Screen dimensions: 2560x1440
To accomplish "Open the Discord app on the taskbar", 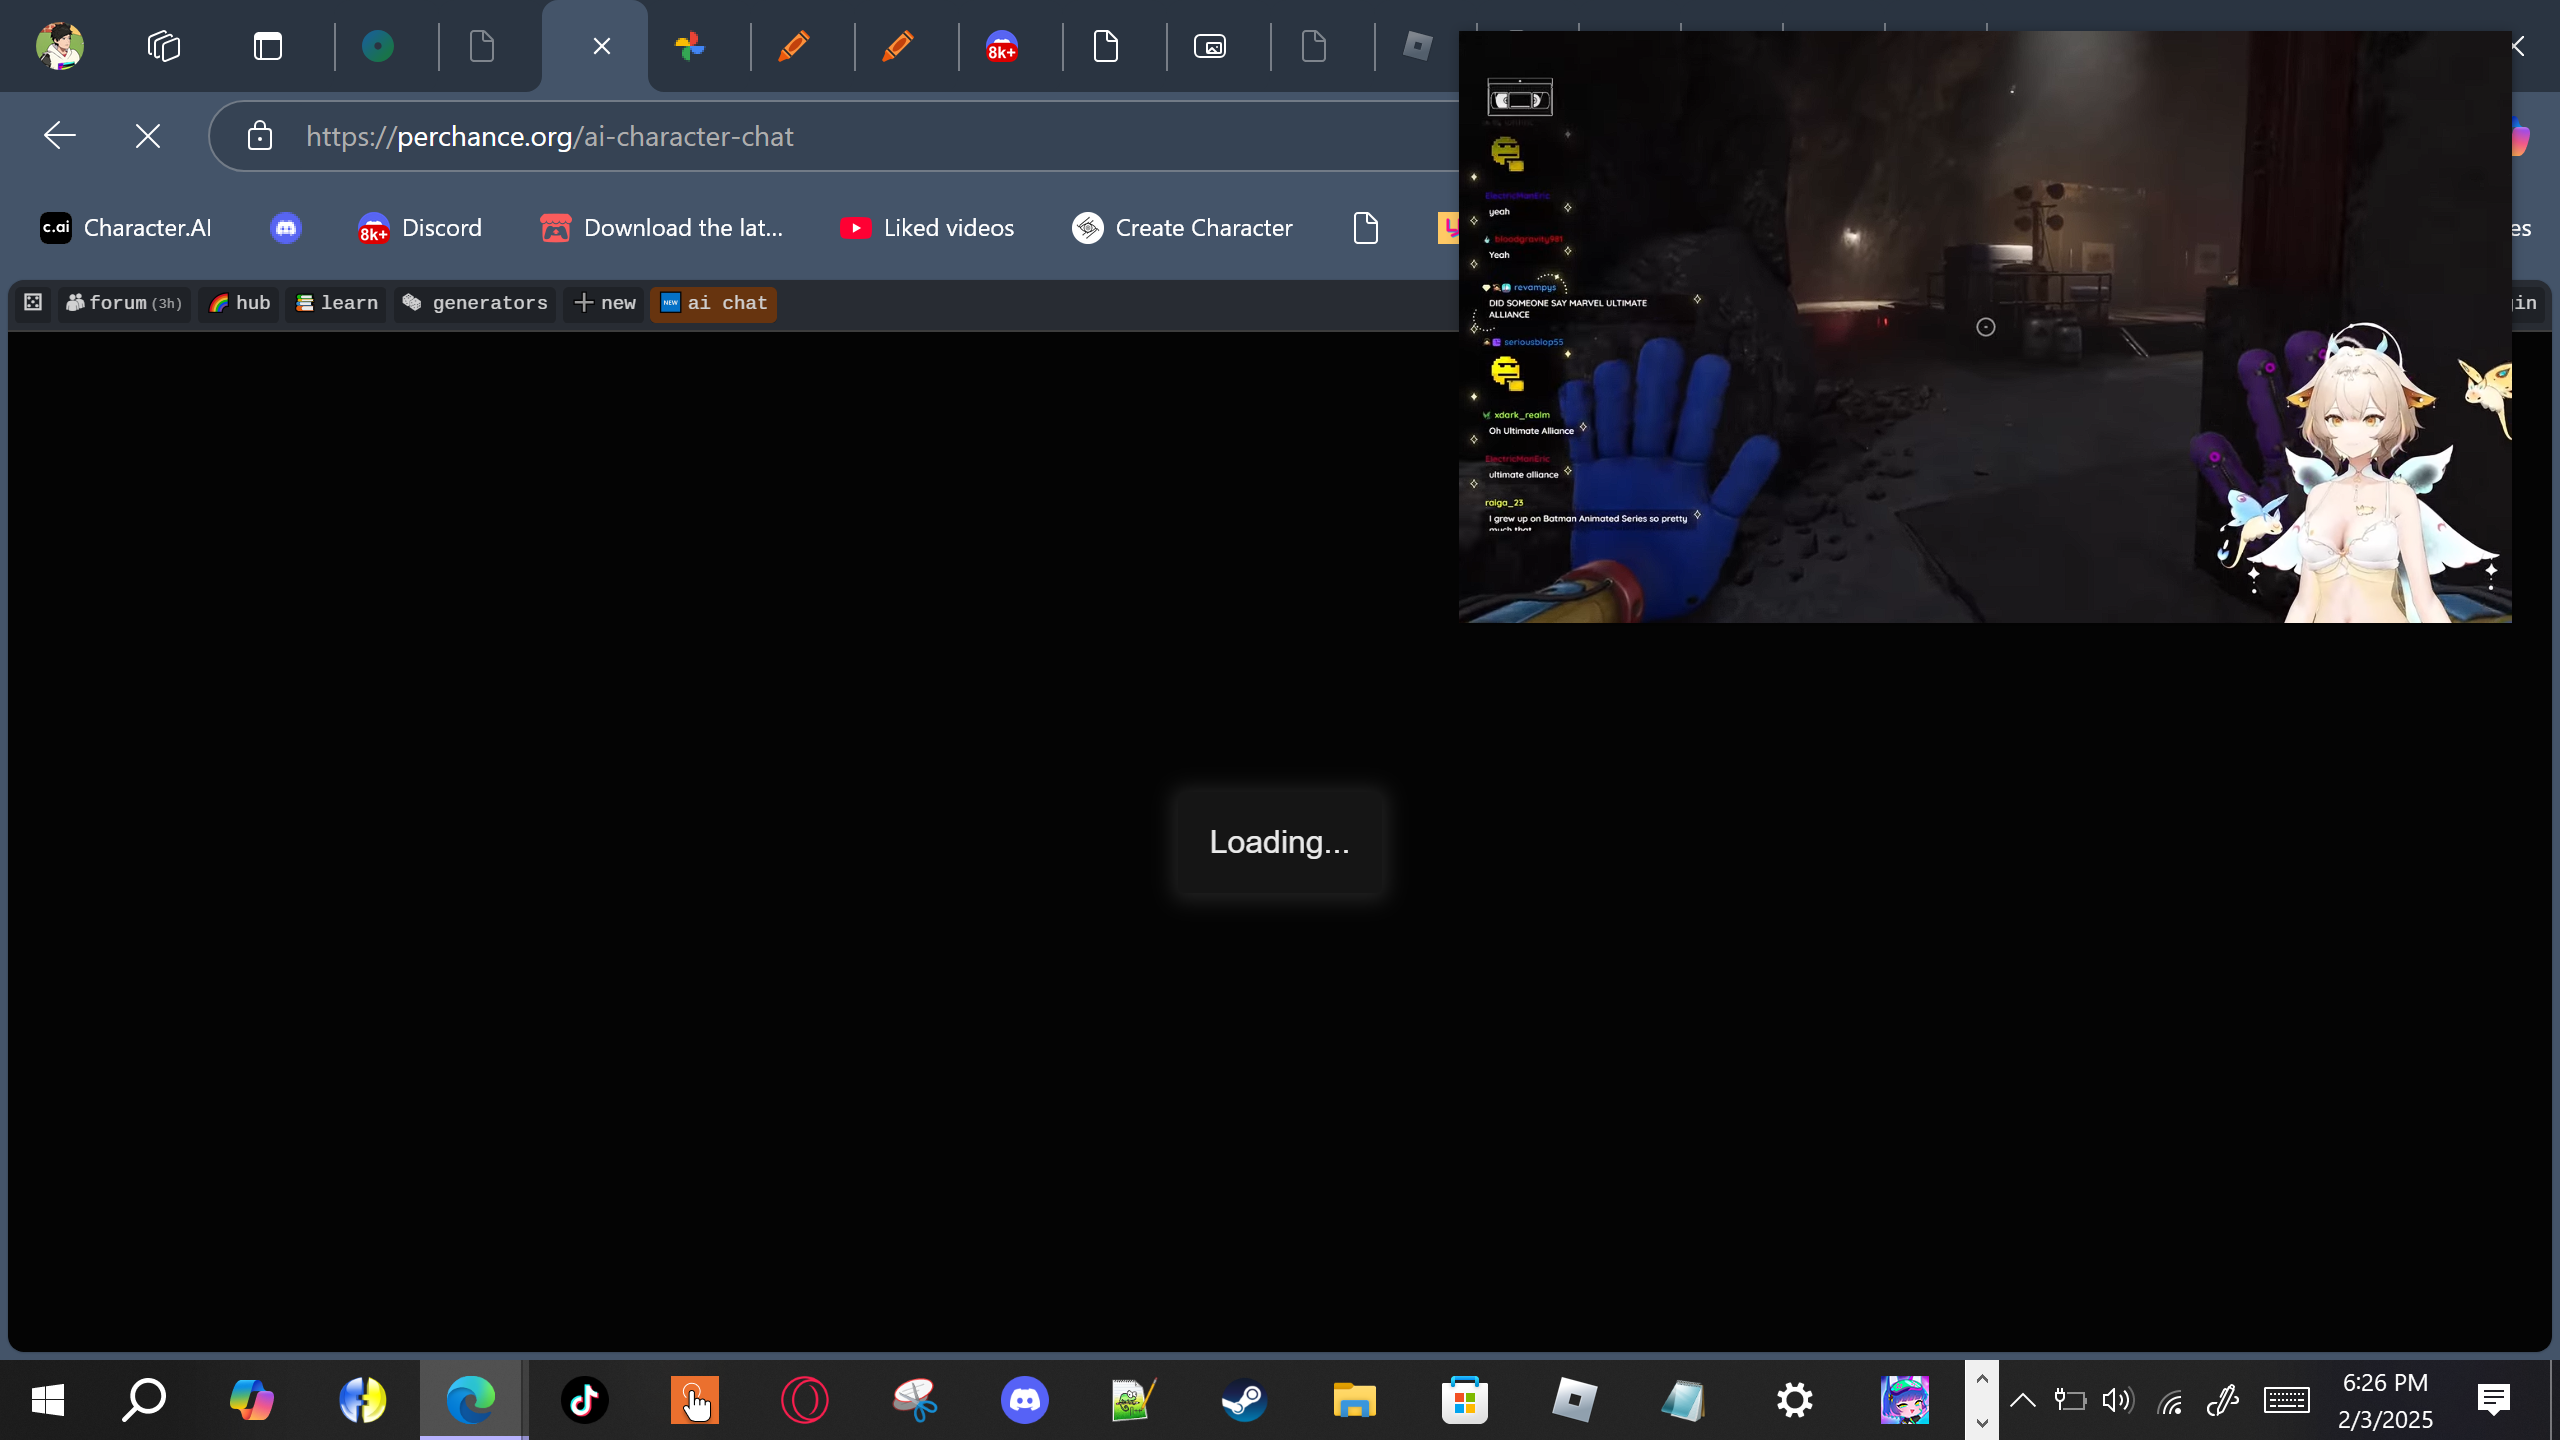I will (x=1025, y=1400).
